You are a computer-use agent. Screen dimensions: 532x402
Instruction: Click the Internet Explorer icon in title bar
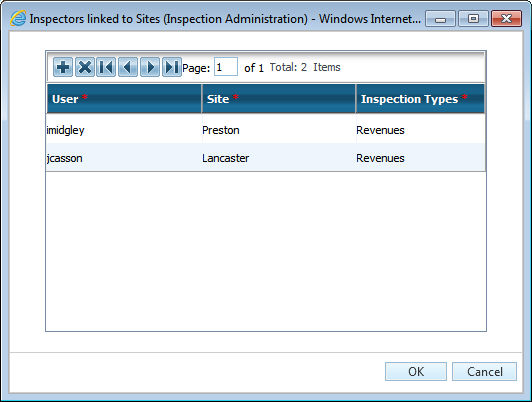18,18
